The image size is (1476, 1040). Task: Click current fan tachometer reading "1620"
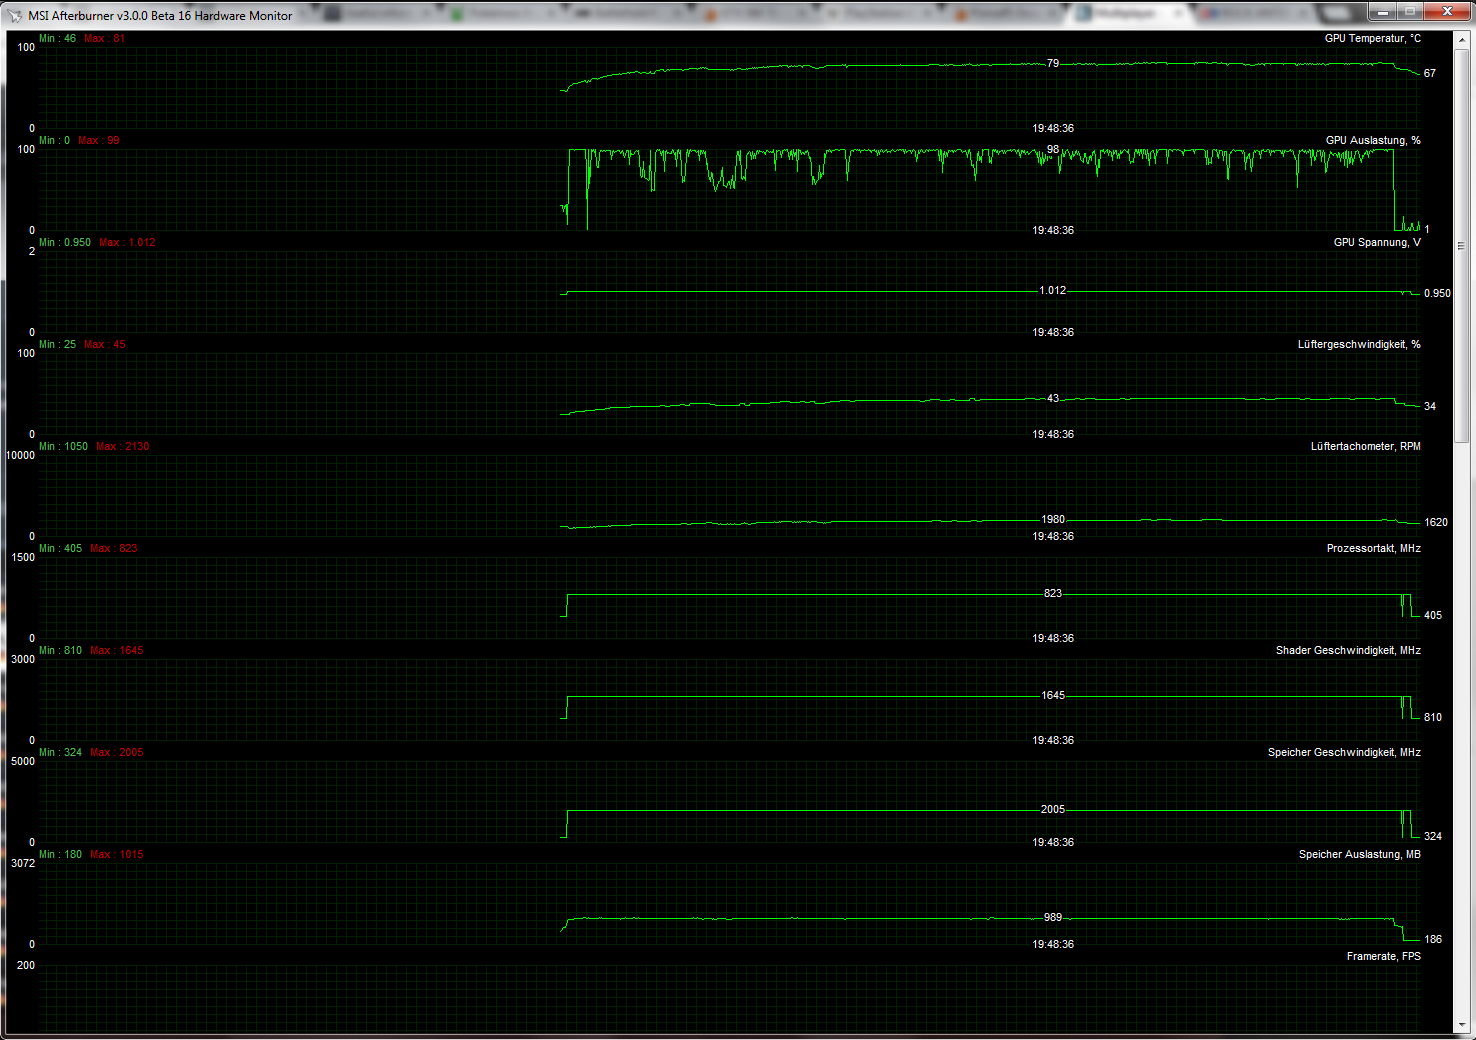tap(1436, 522)
